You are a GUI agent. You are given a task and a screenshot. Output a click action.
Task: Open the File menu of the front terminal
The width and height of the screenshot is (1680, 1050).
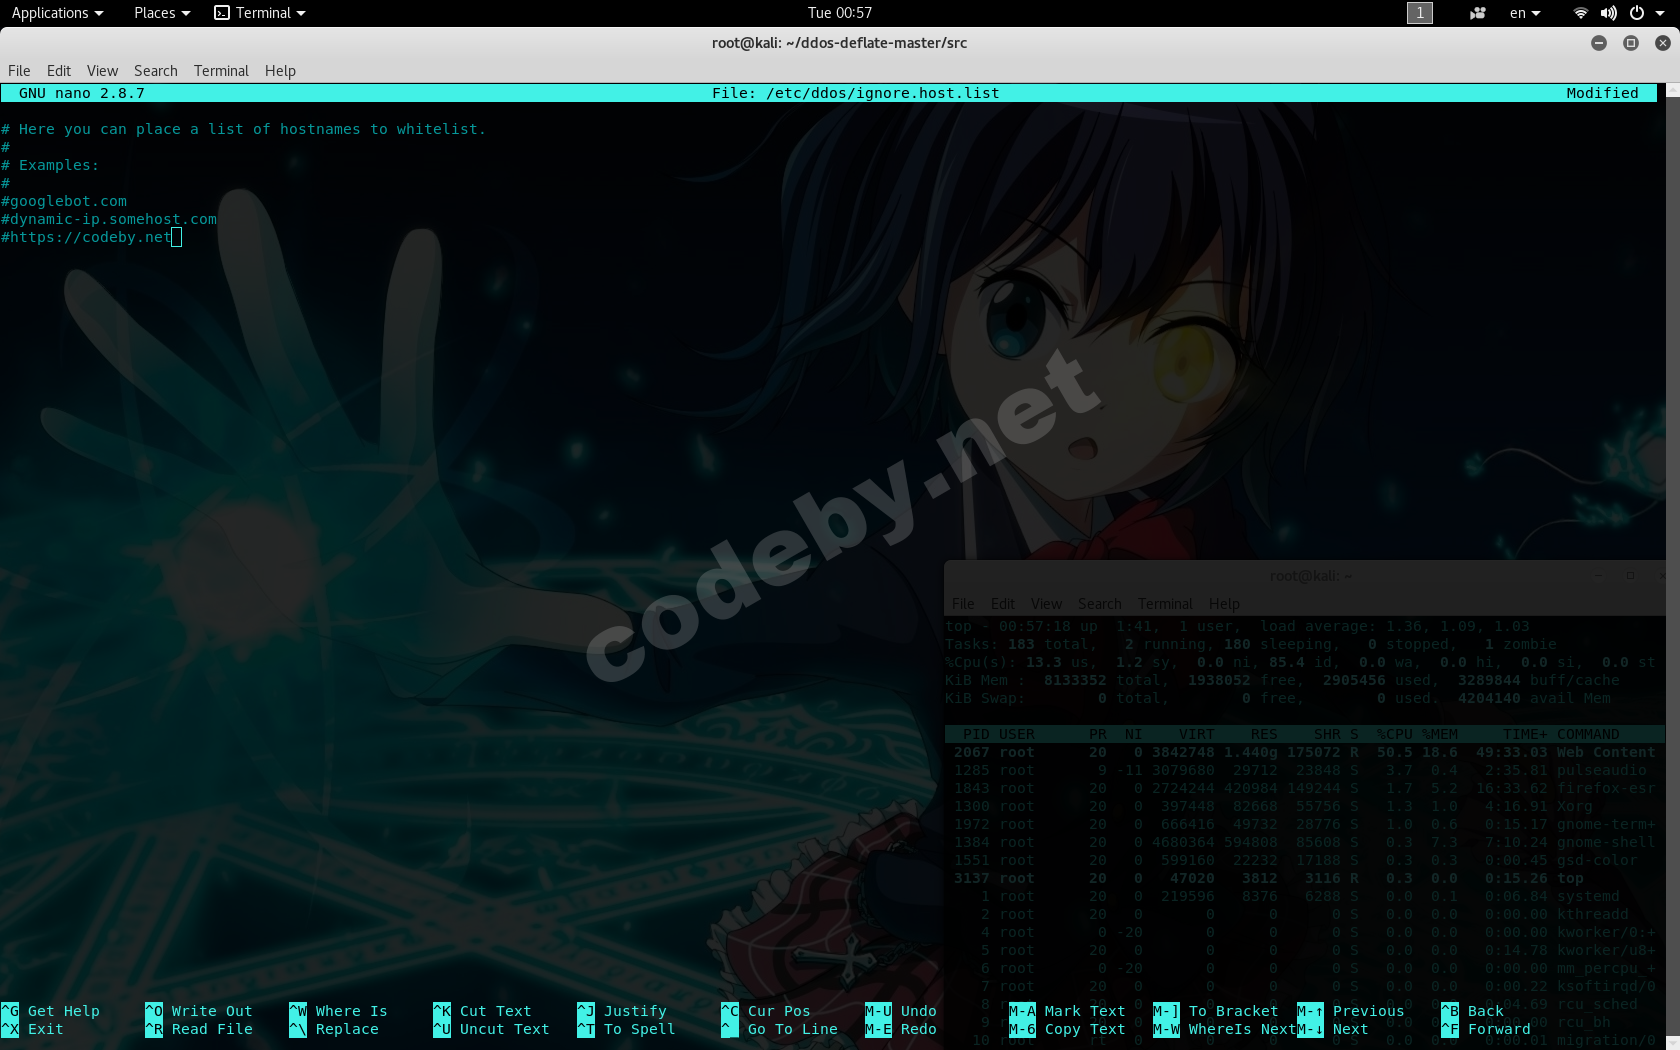[x=19, y=71]
